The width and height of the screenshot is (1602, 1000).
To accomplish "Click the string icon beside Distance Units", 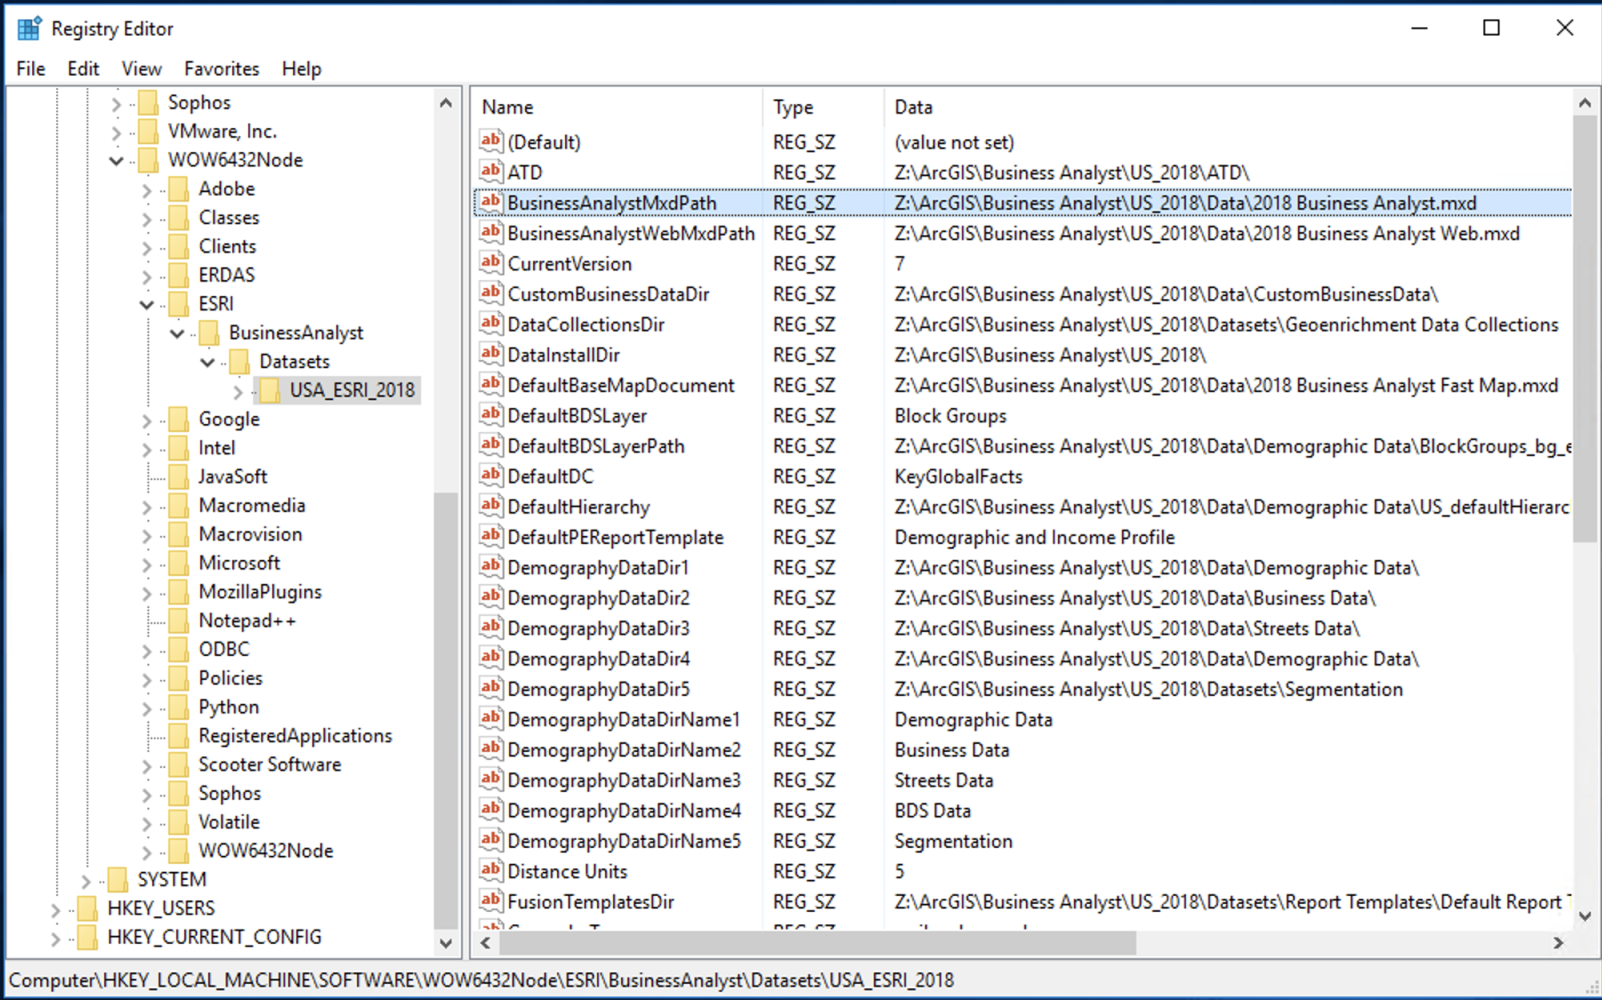I will coord(490,870).
